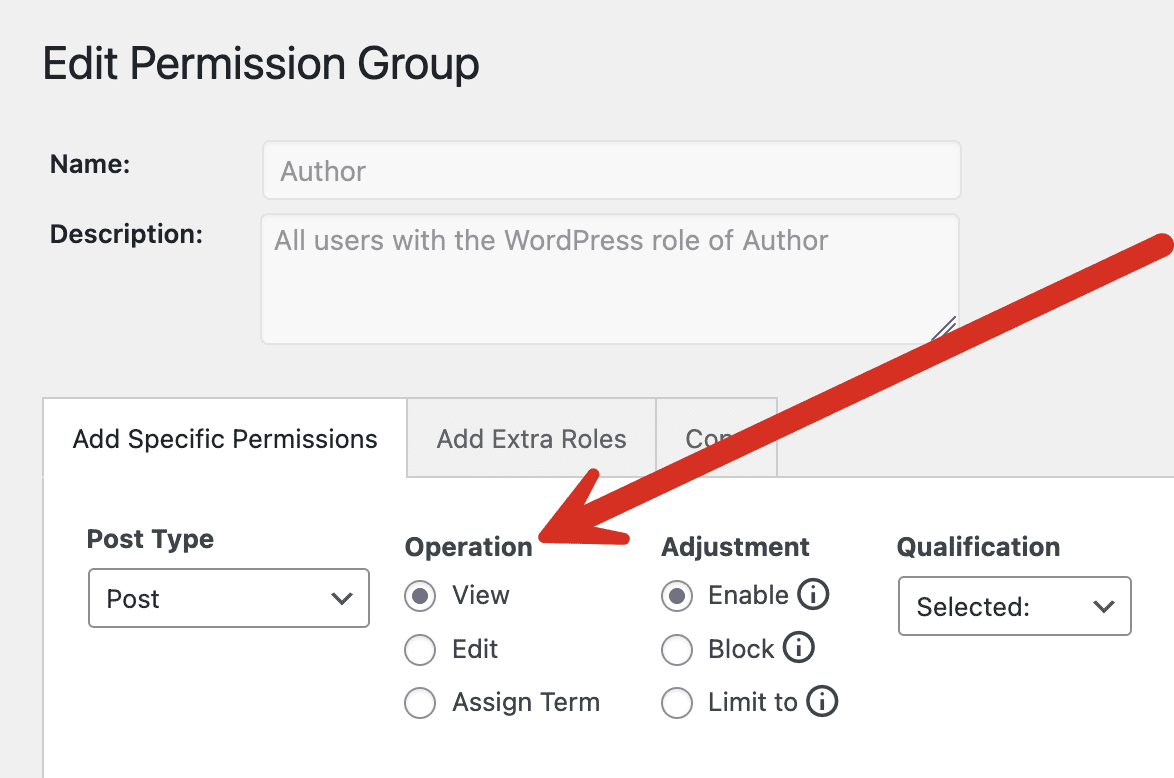Select the Block adjustment option
This screenshot has width=1174, height=778.
pyautogui.click(x=677, y=649)
